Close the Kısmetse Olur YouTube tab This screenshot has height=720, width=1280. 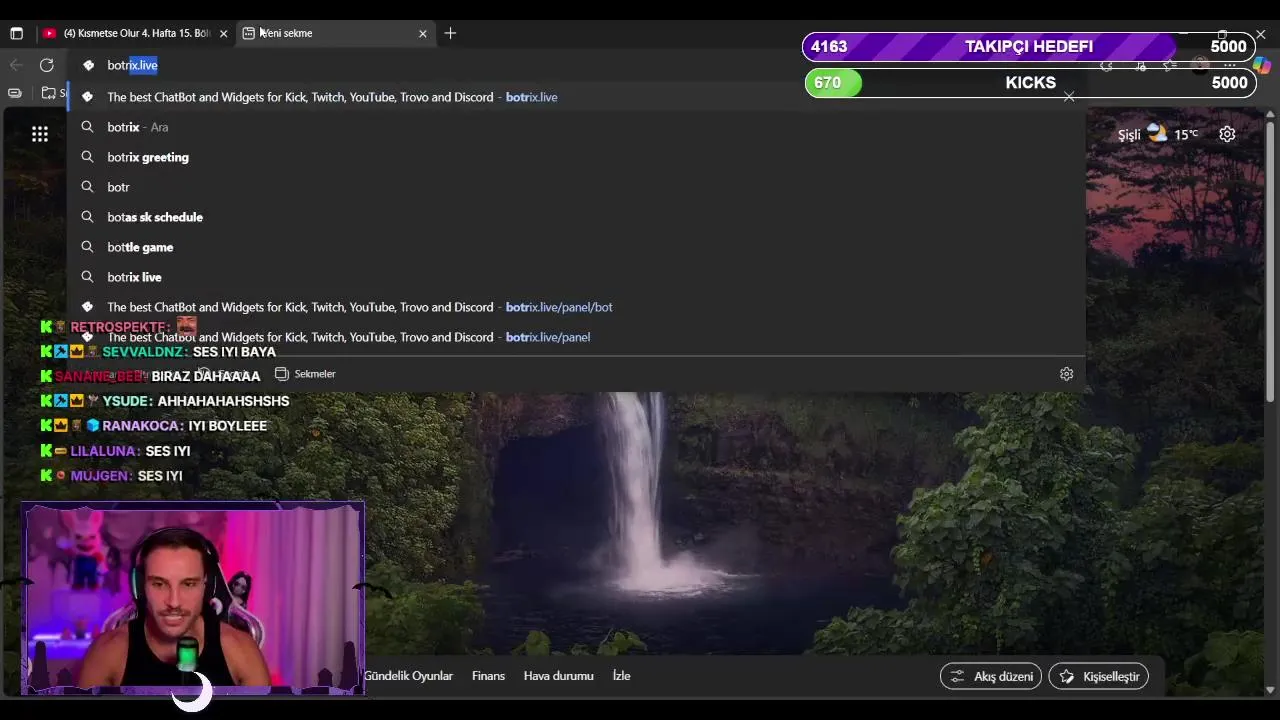[x=223, y=33]
